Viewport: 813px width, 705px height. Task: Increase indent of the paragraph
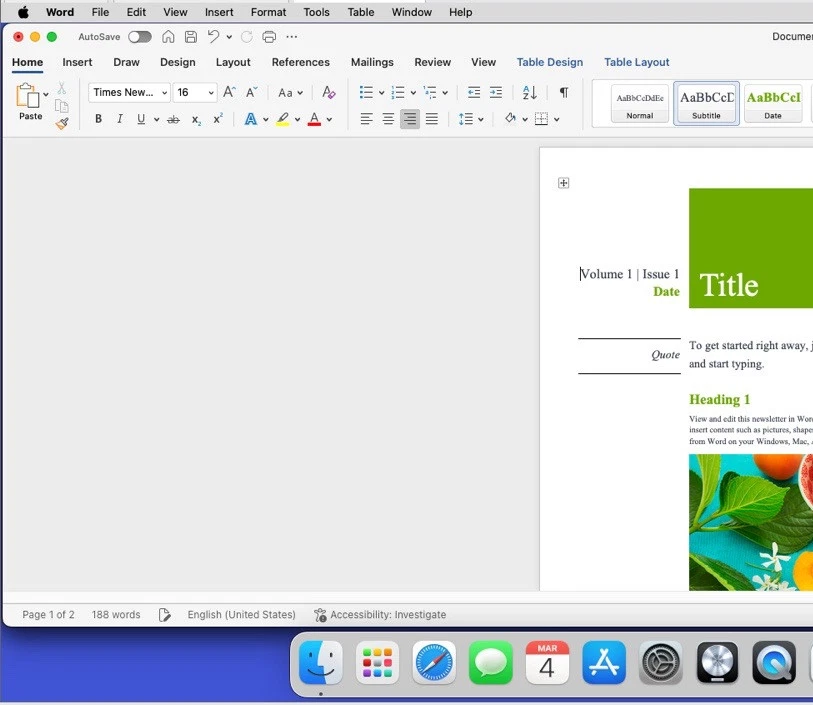coord(496,92)
